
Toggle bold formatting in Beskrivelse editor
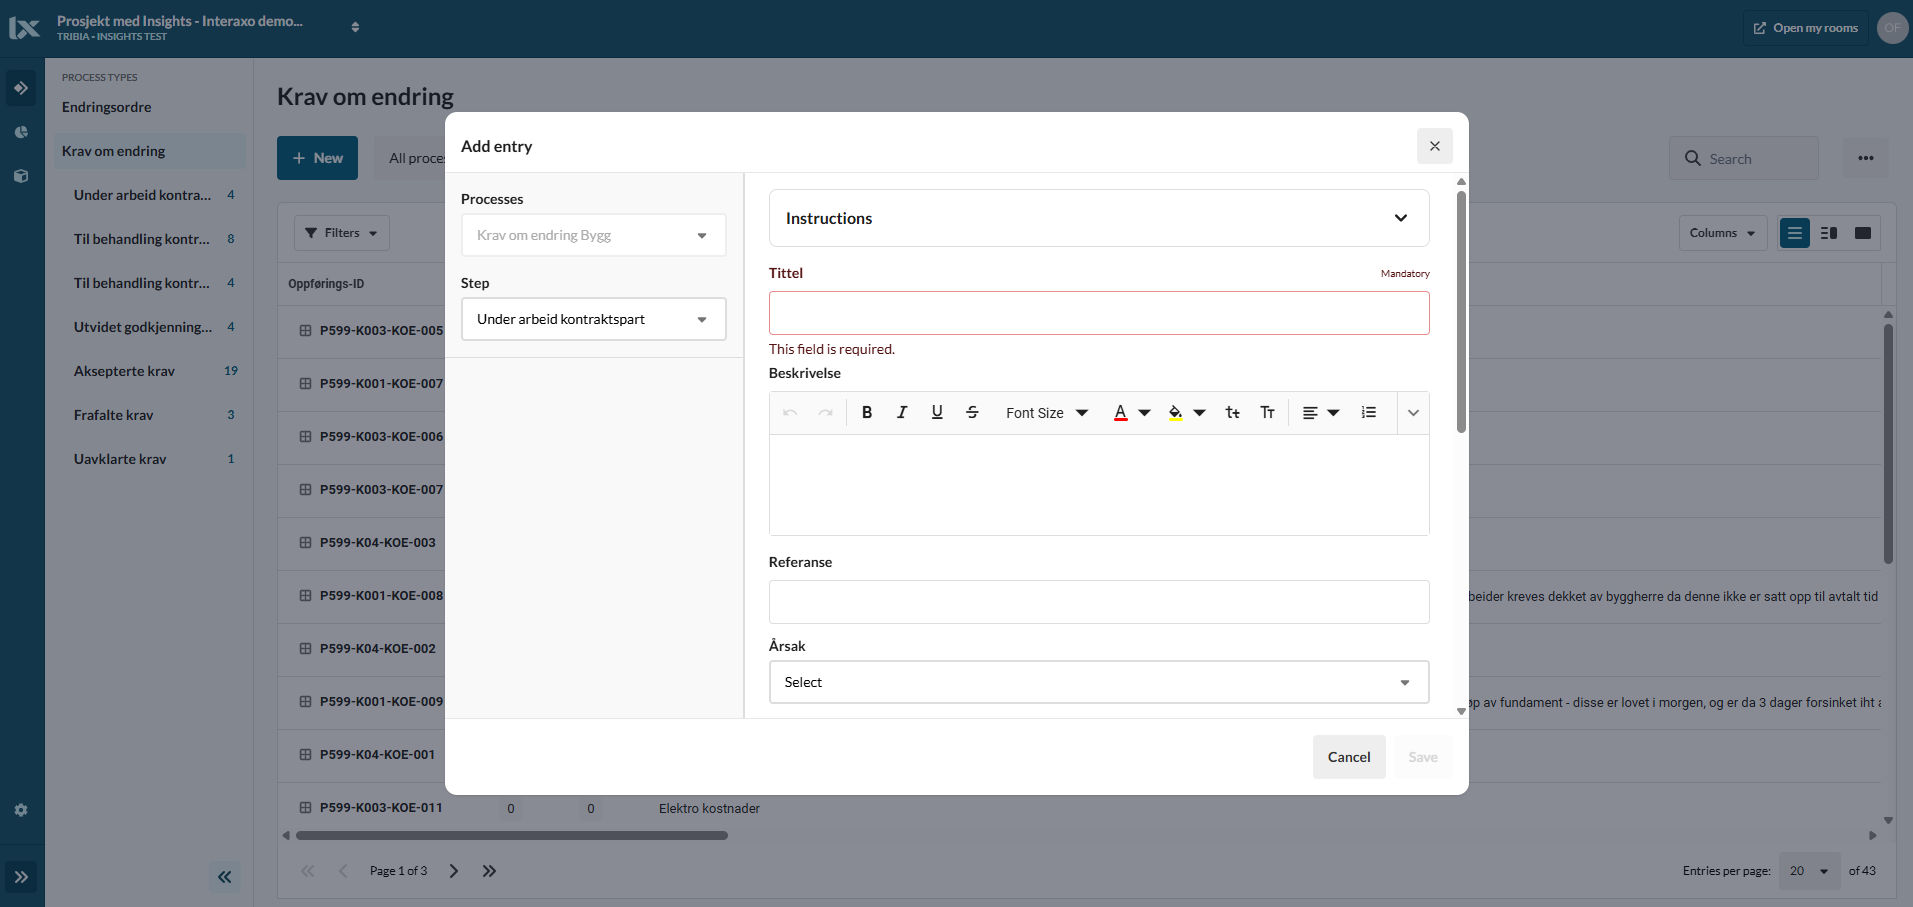(x=867, y=413)
